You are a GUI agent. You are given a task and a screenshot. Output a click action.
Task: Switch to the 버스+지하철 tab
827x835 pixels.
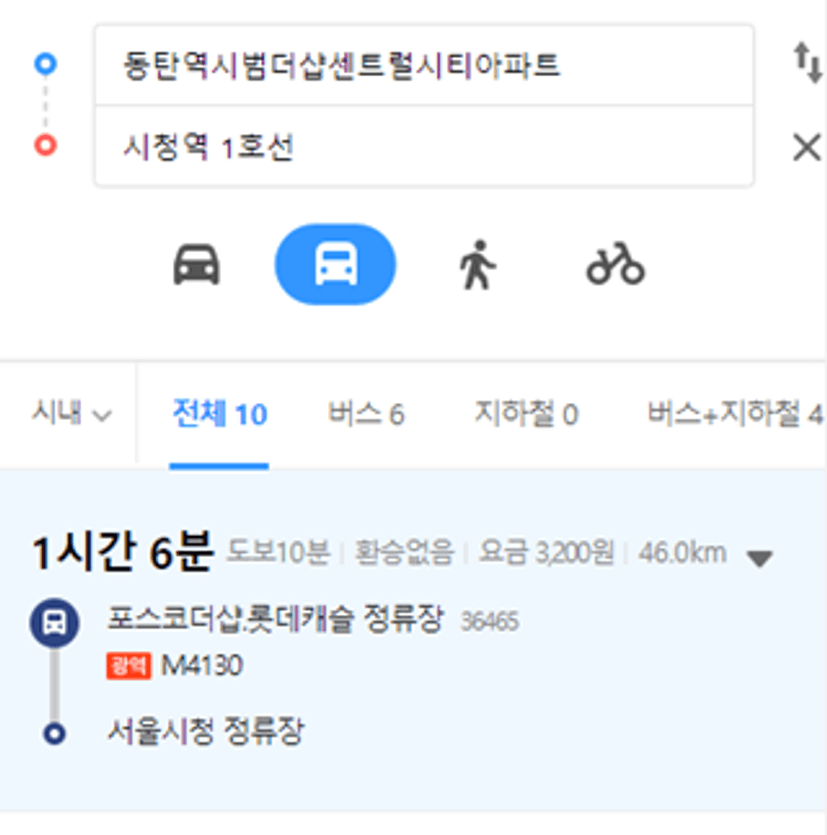tap(735, 414)
